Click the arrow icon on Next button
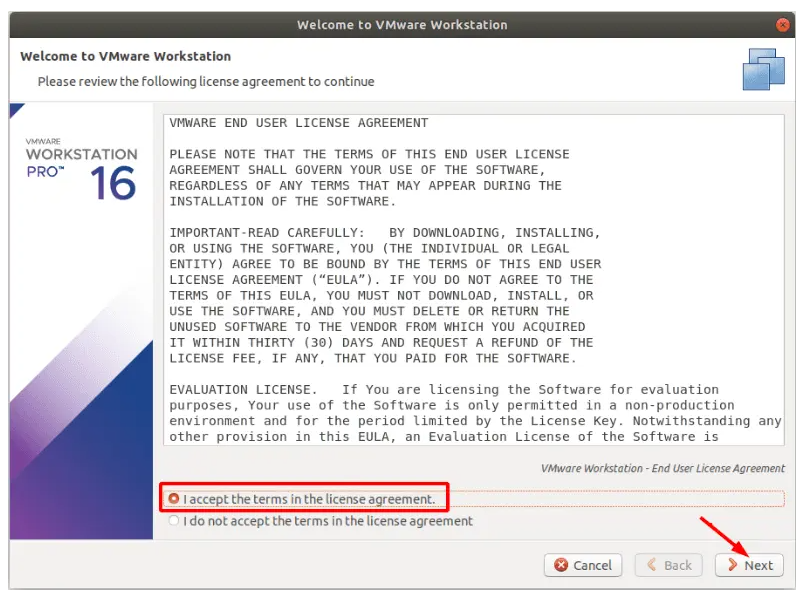800x599 pixels. point(733,565)
